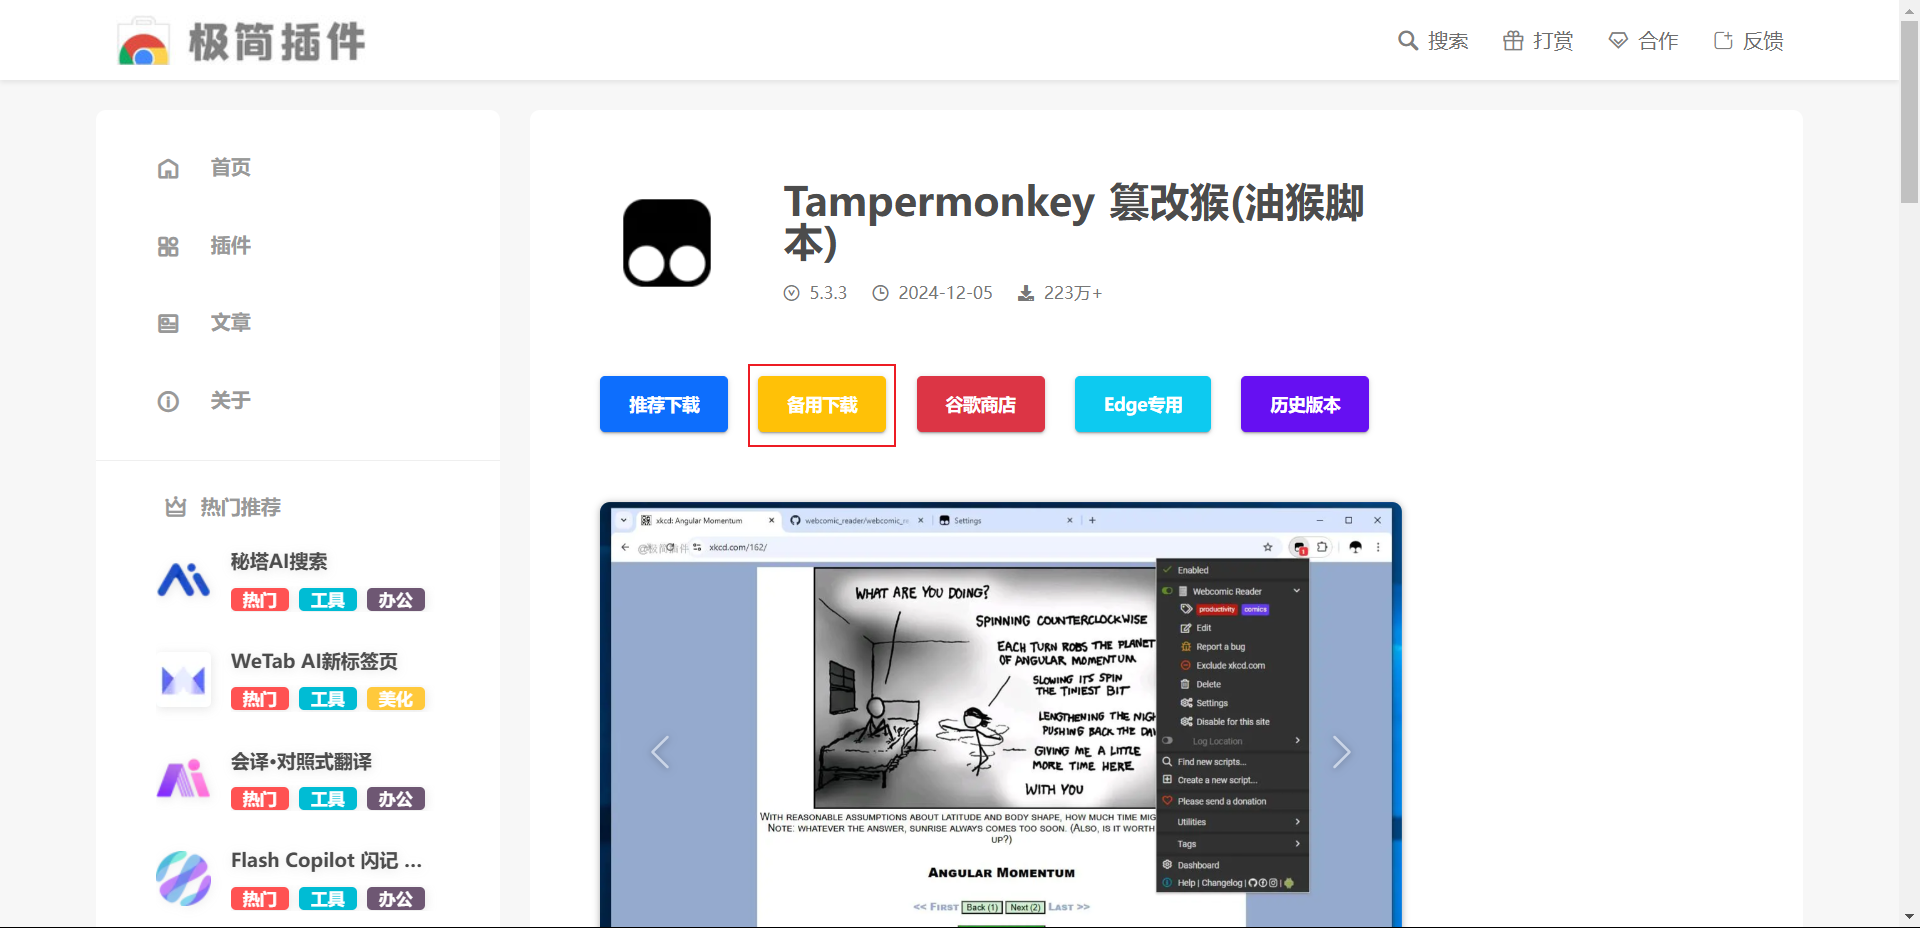Click the info icon beside 关于
The image size is (1920, 928).
pyautogui.click(x=168, y=401)
